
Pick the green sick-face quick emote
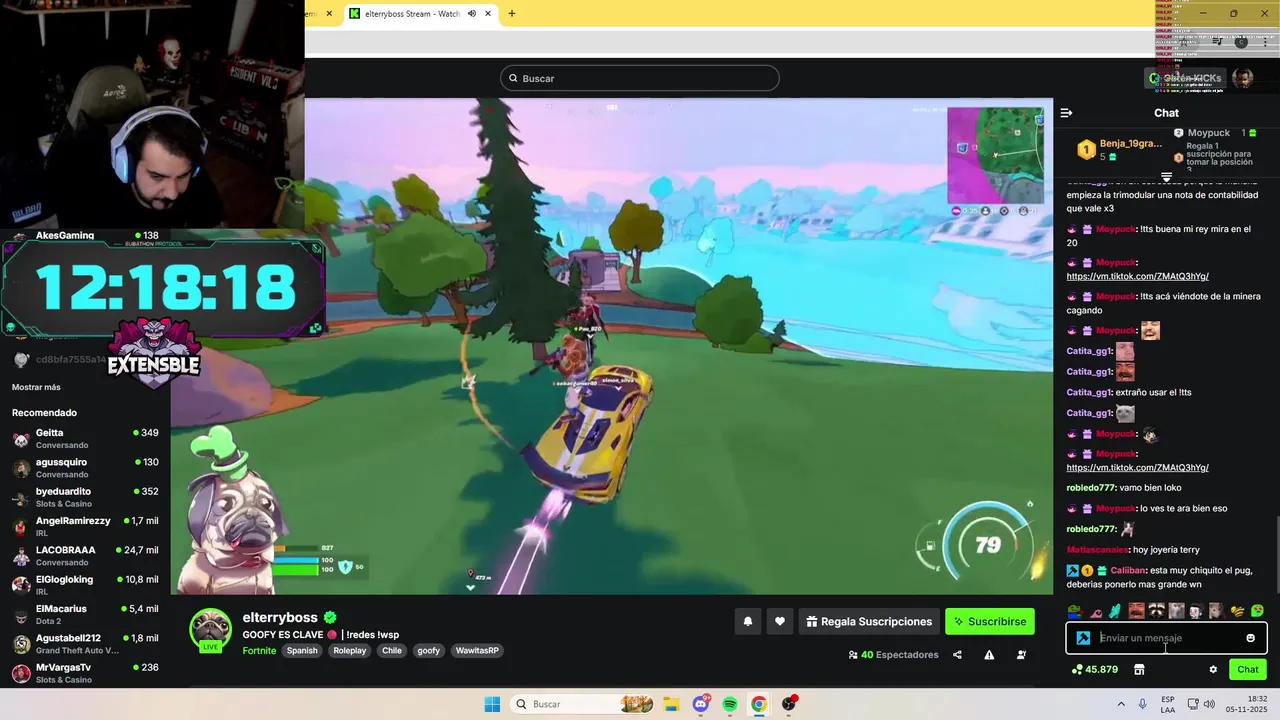tap(1257, 611)
